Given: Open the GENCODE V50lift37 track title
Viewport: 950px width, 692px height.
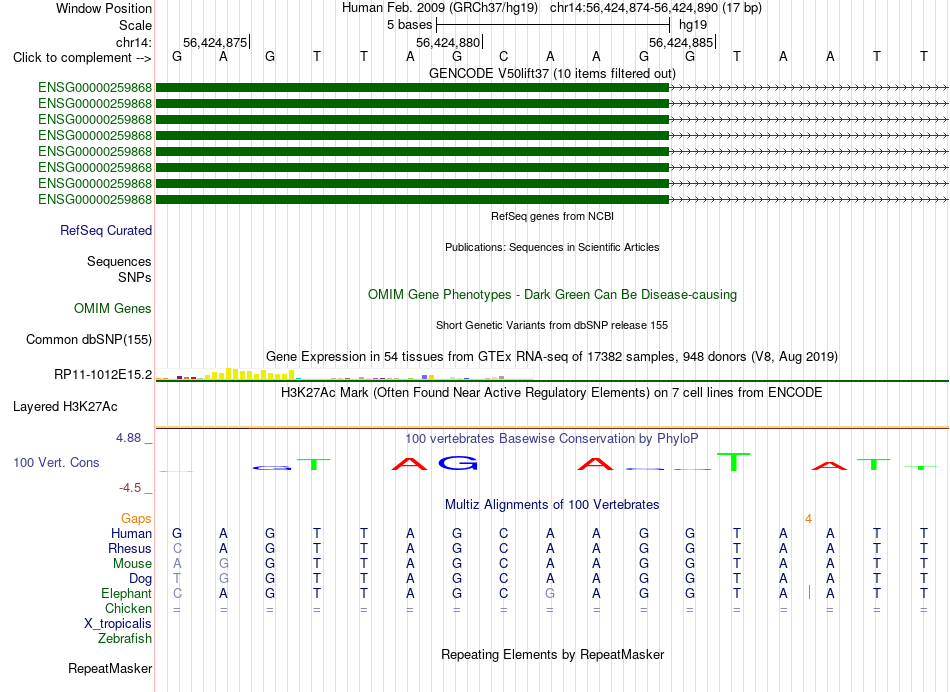Looking at the screenshot, I should pyautogui.click(x=552, y=73).
